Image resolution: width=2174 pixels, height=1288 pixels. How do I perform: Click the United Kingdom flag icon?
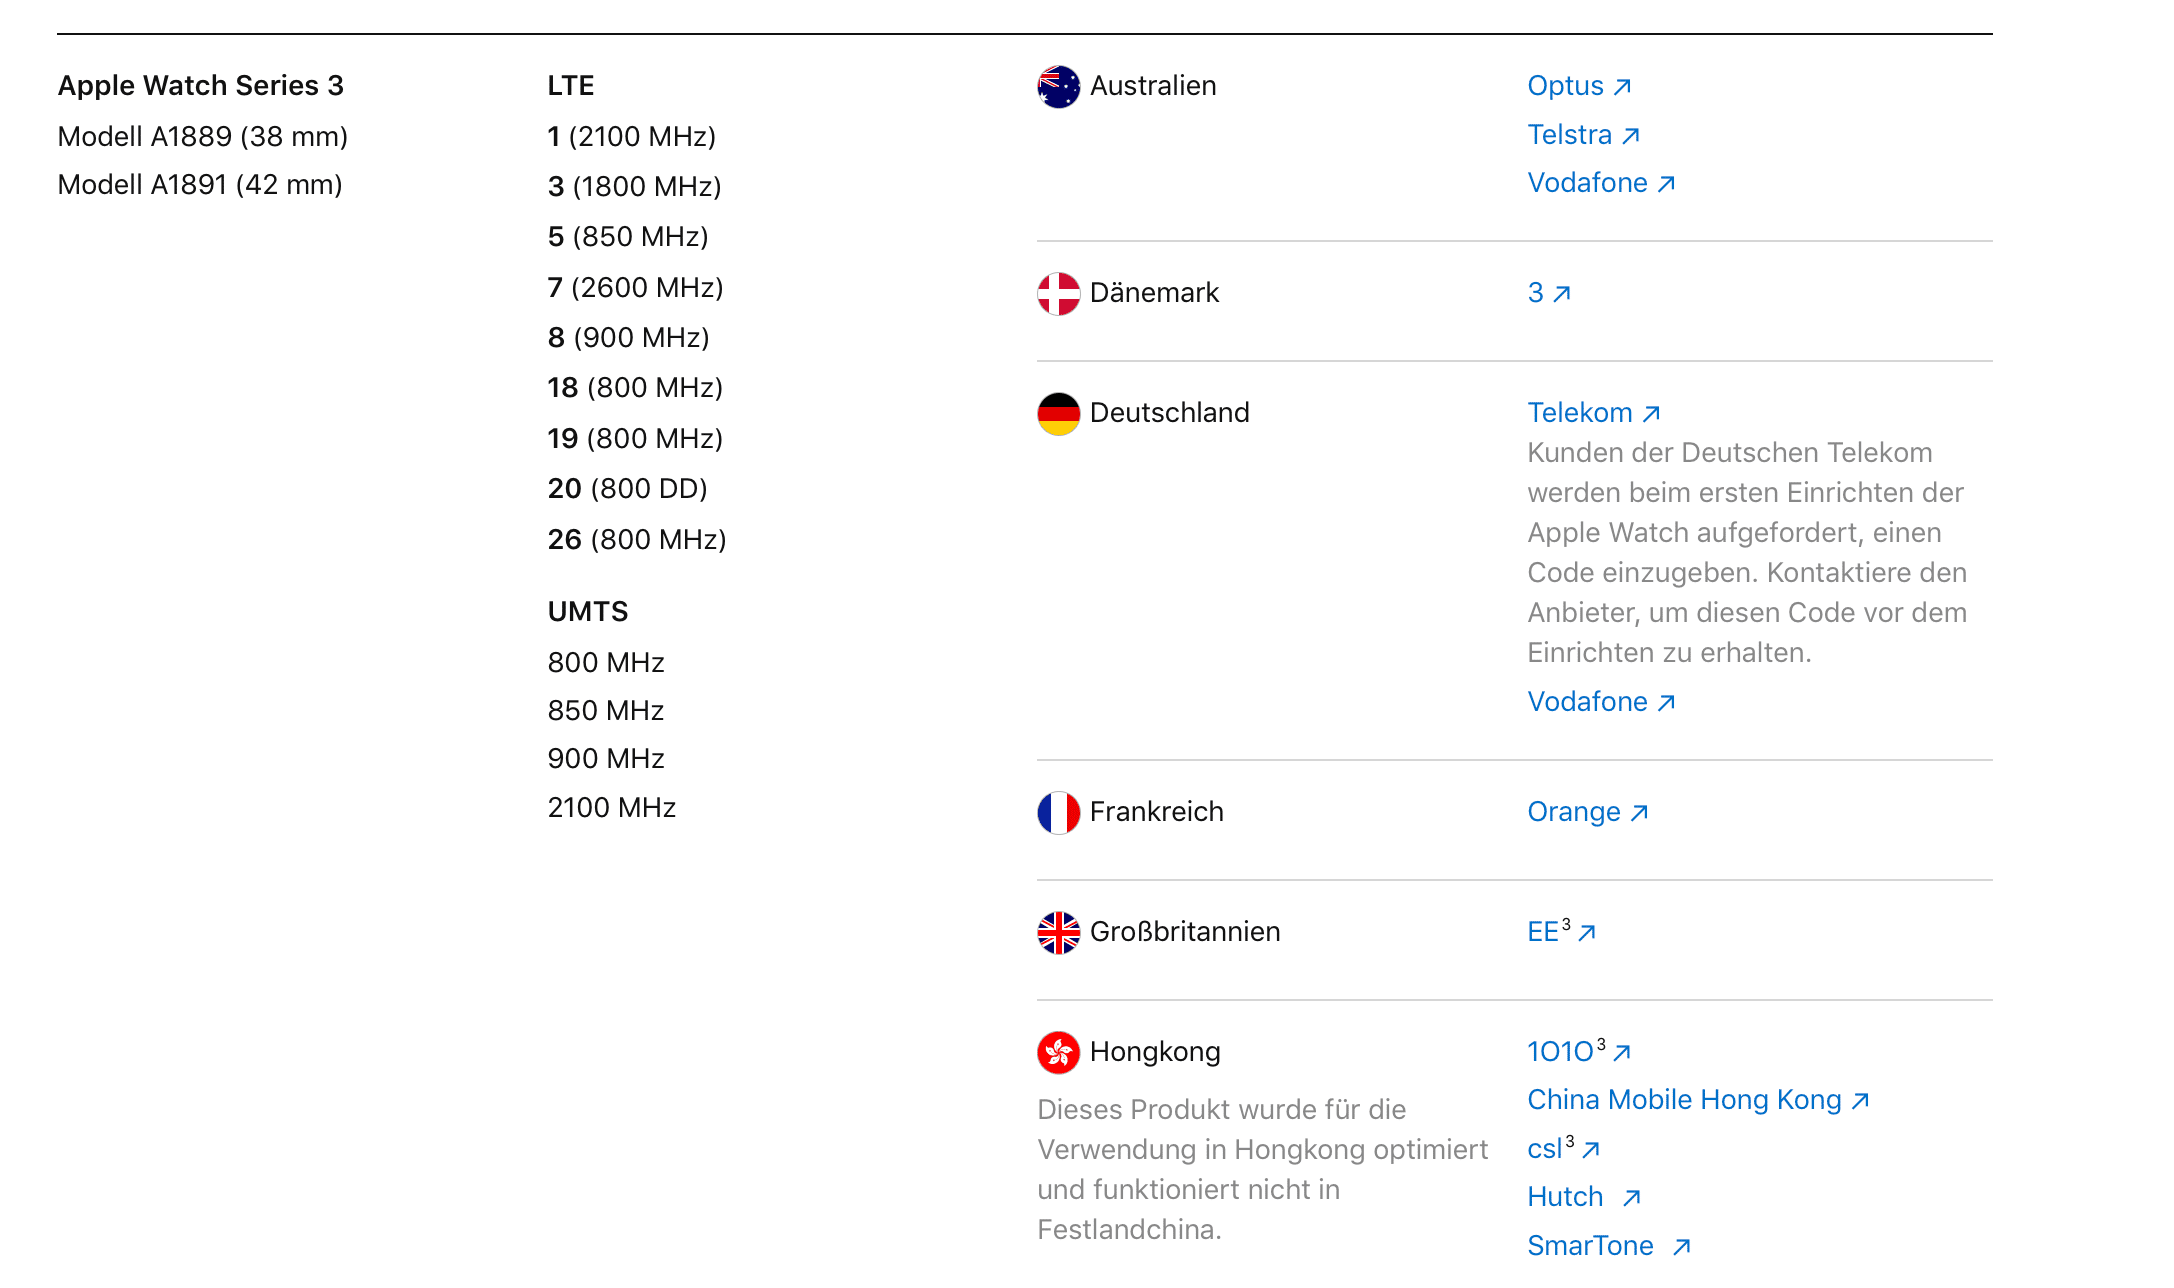pos(1058,932)
